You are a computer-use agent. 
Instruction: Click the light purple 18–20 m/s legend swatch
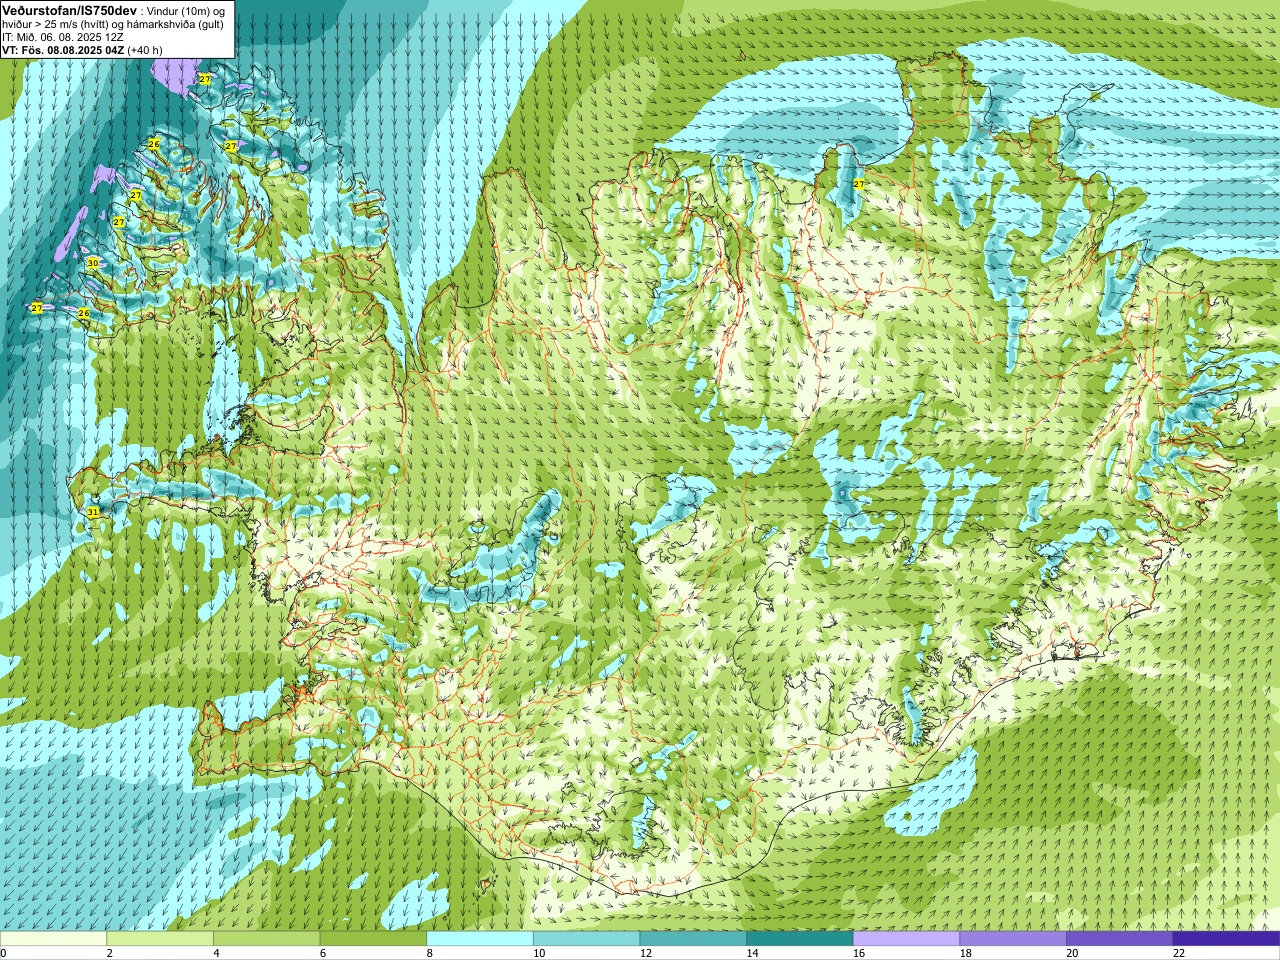click(x=1013, y=939)
